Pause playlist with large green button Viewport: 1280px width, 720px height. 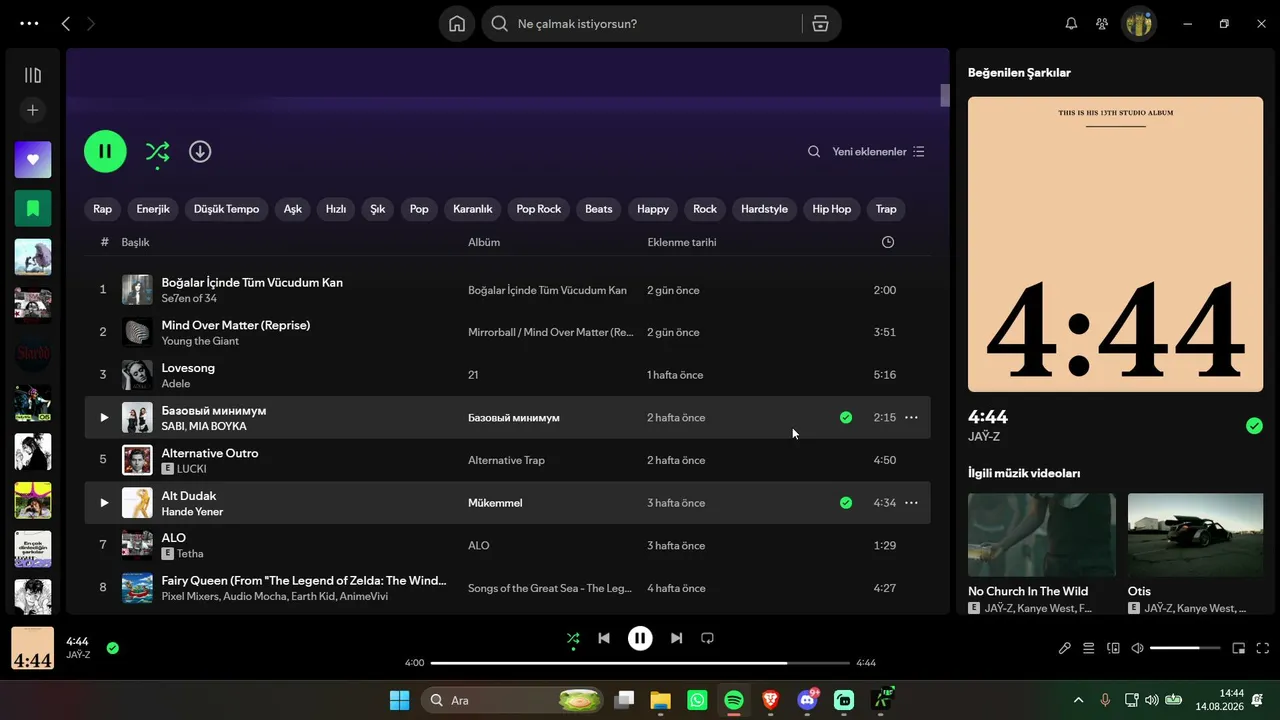click(105, 152)
